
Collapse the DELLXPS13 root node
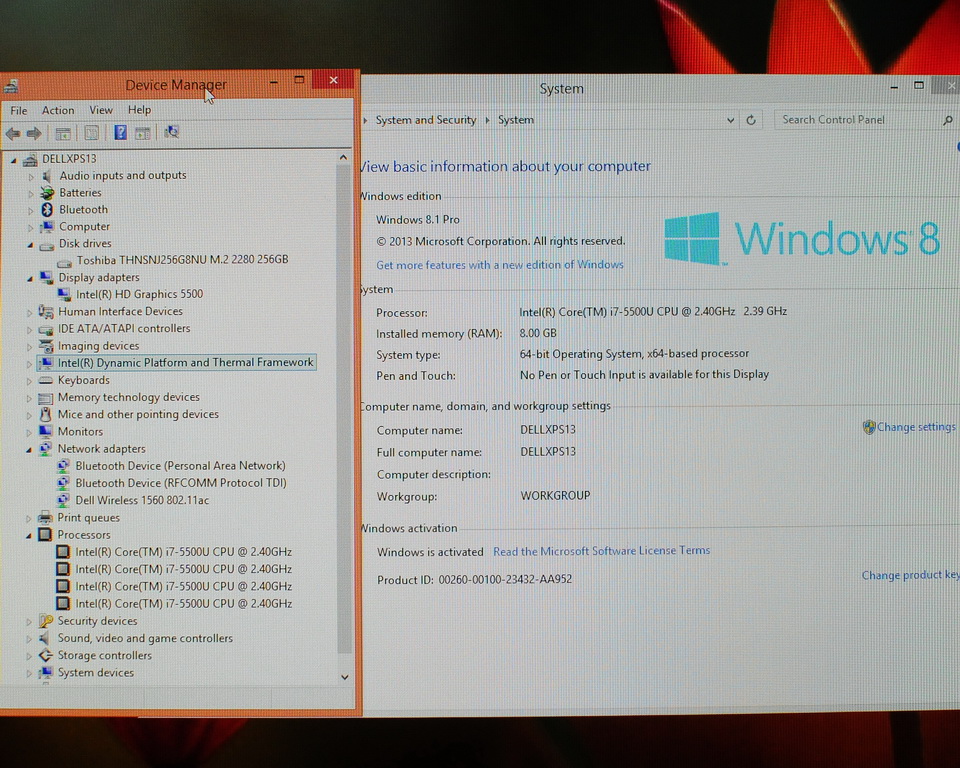[x=13, y=160]
